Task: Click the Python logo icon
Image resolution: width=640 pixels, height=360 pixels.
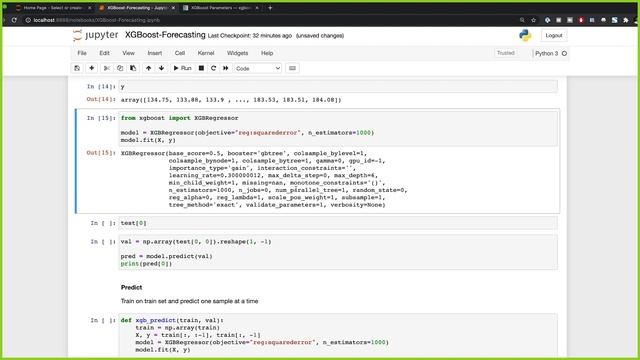Action: pyautogui.click(x=525, y=36)
